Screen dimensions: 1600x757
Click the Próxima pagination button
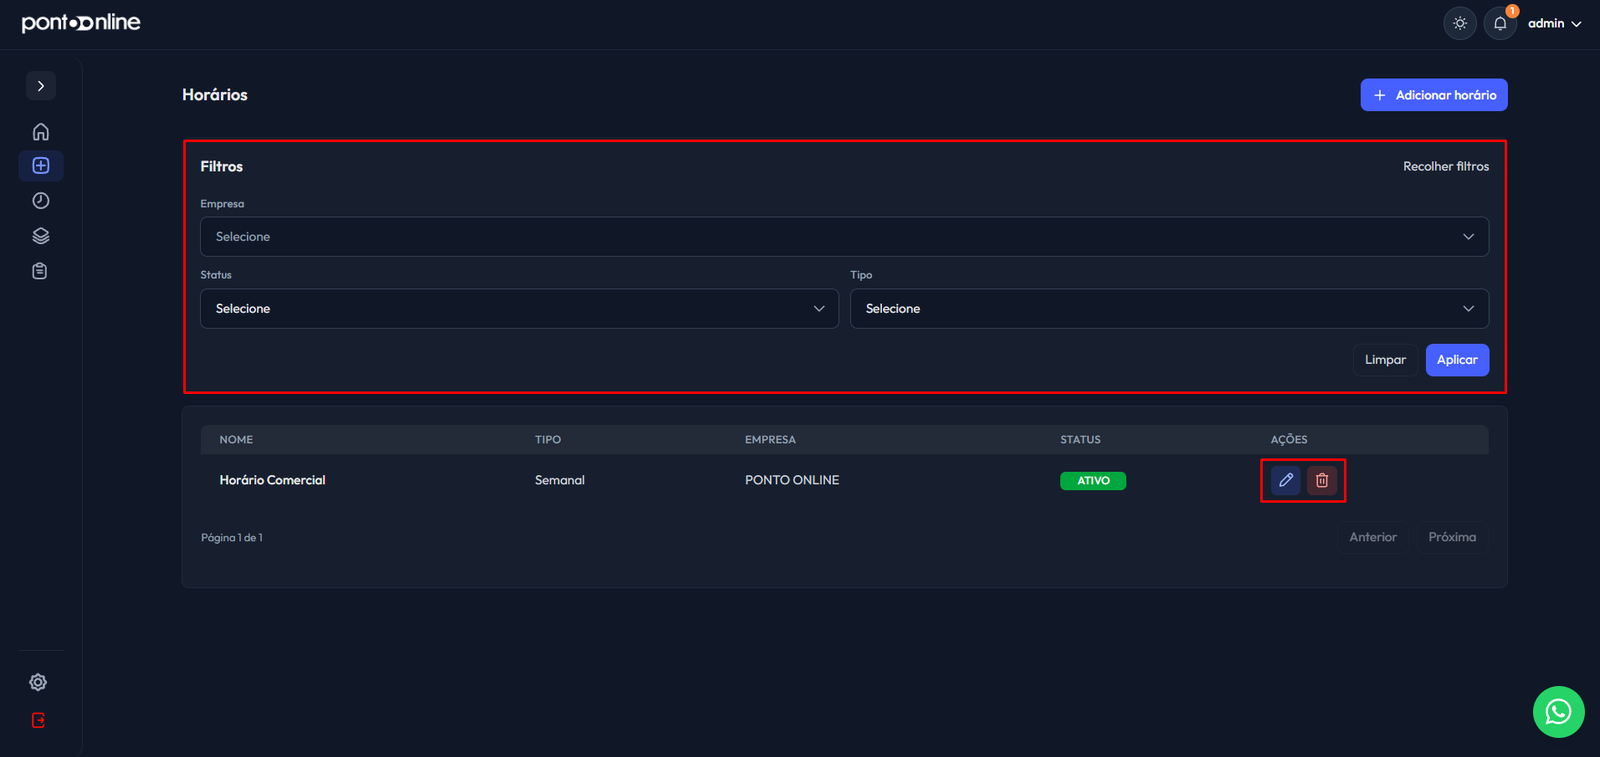(x=1452, y=537)
